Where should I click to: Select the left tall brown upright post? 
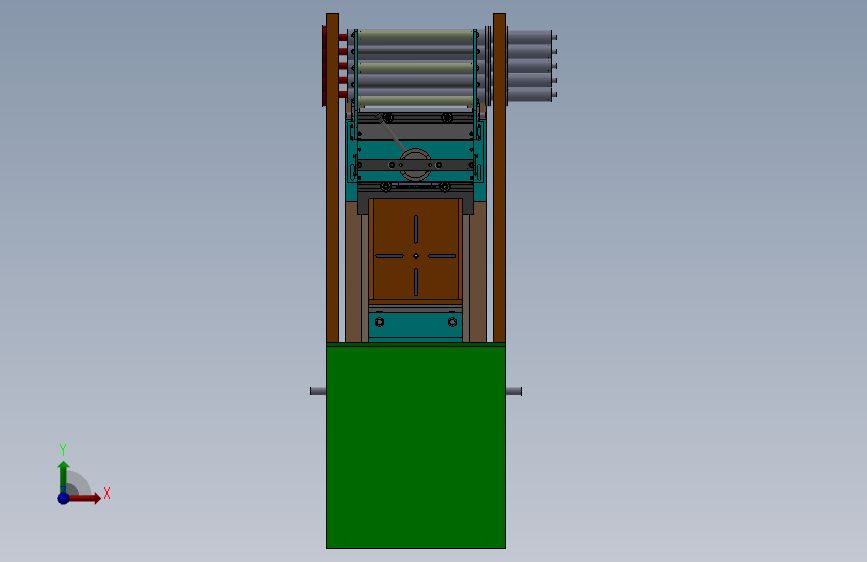tap(332, 178)
